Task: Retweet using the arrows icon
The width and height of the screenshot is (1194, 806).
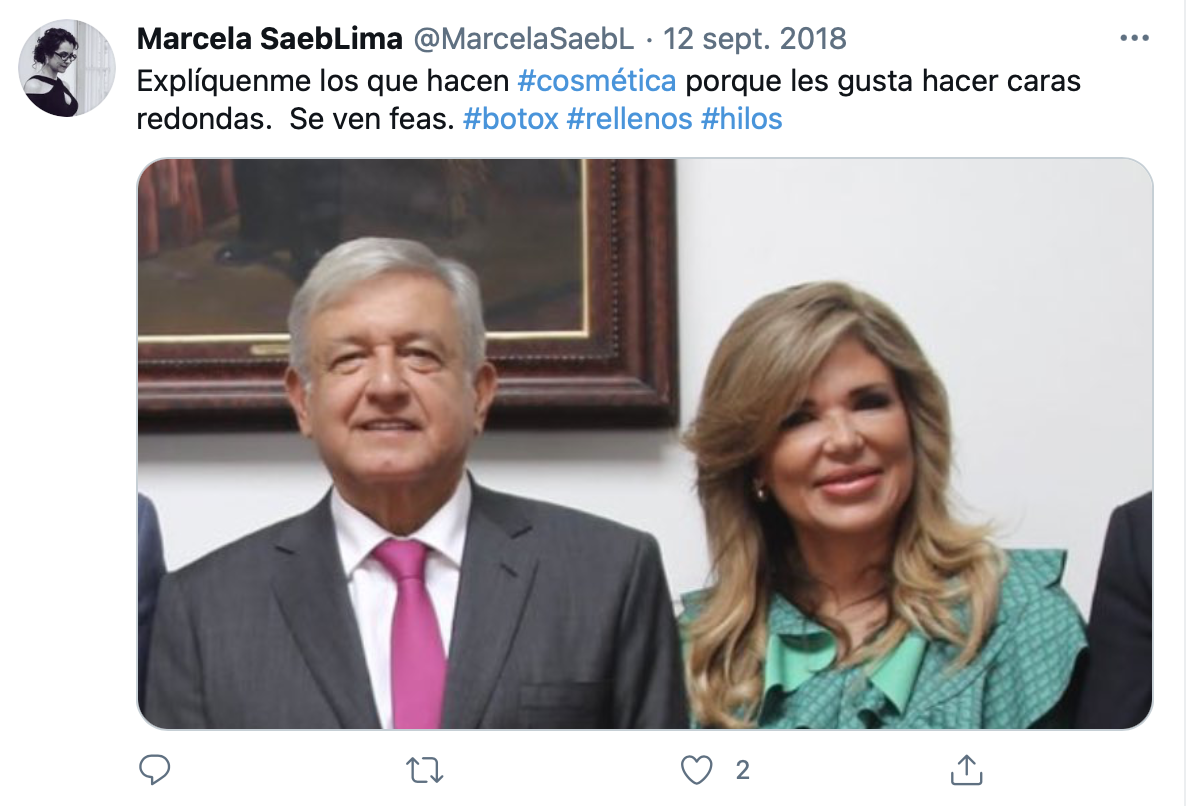Action: pyautogui.click(x=424, y=770)
